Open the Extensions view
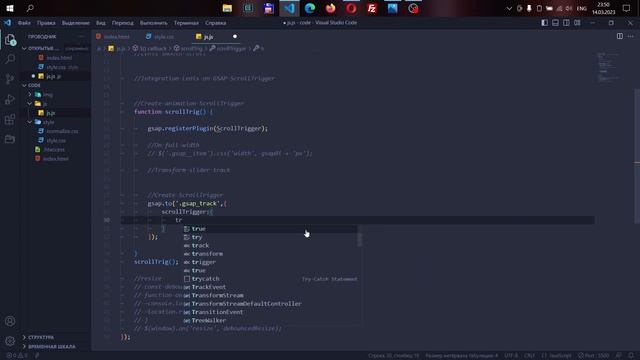The height and width of the screenshot is (360, 640). 10,119
